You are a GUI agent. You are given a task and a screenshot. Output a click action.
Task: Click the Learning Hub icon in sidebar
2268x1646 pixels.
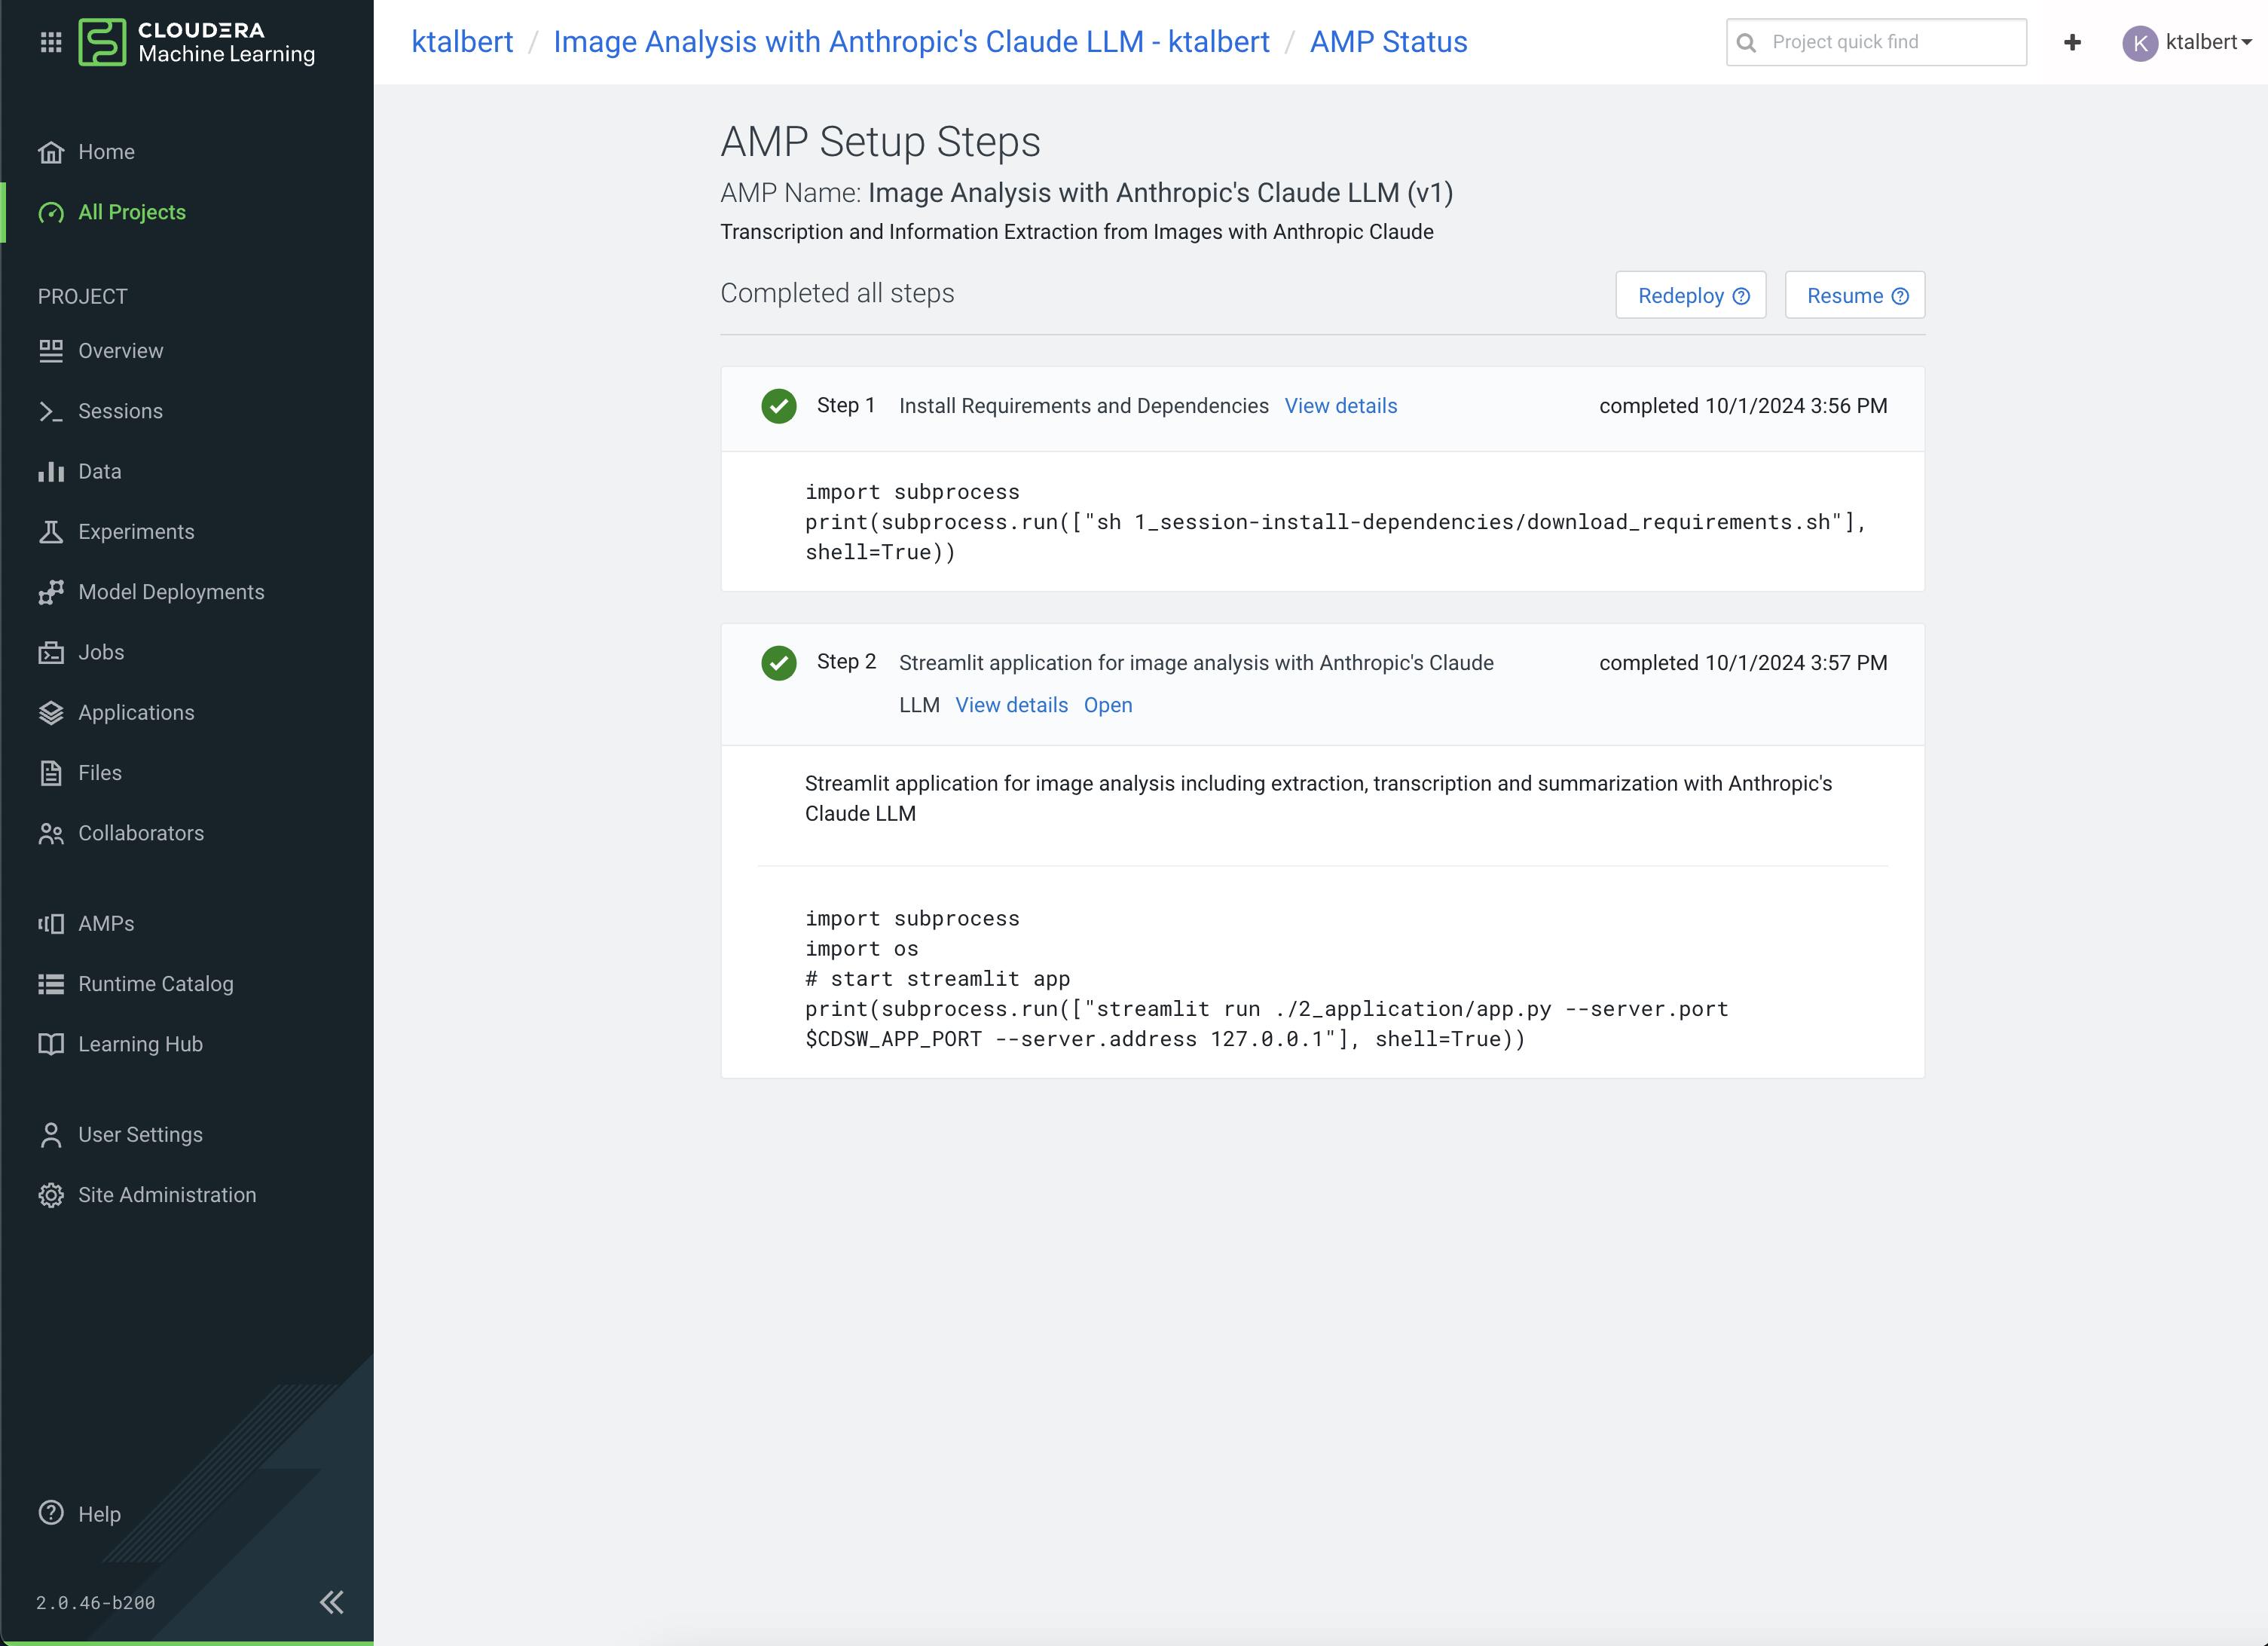click(51, 1044)
